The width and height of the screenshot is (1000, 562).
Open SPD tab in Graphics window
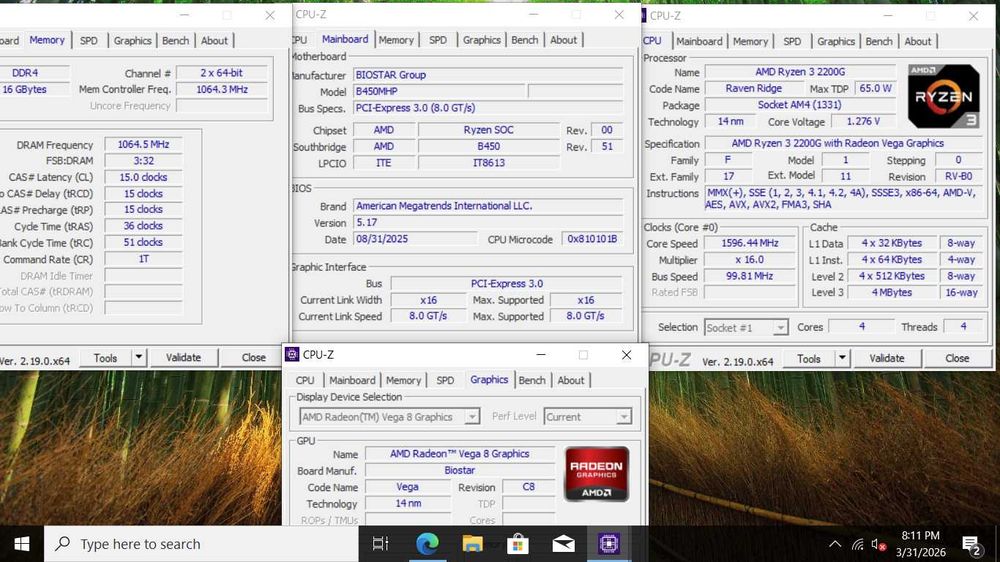(x=445, y=380)
